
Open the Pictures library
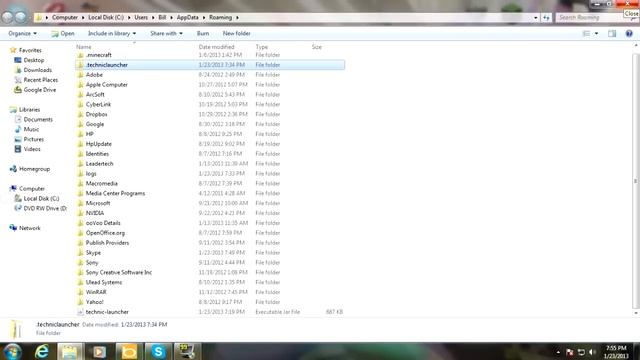[29, 139]
